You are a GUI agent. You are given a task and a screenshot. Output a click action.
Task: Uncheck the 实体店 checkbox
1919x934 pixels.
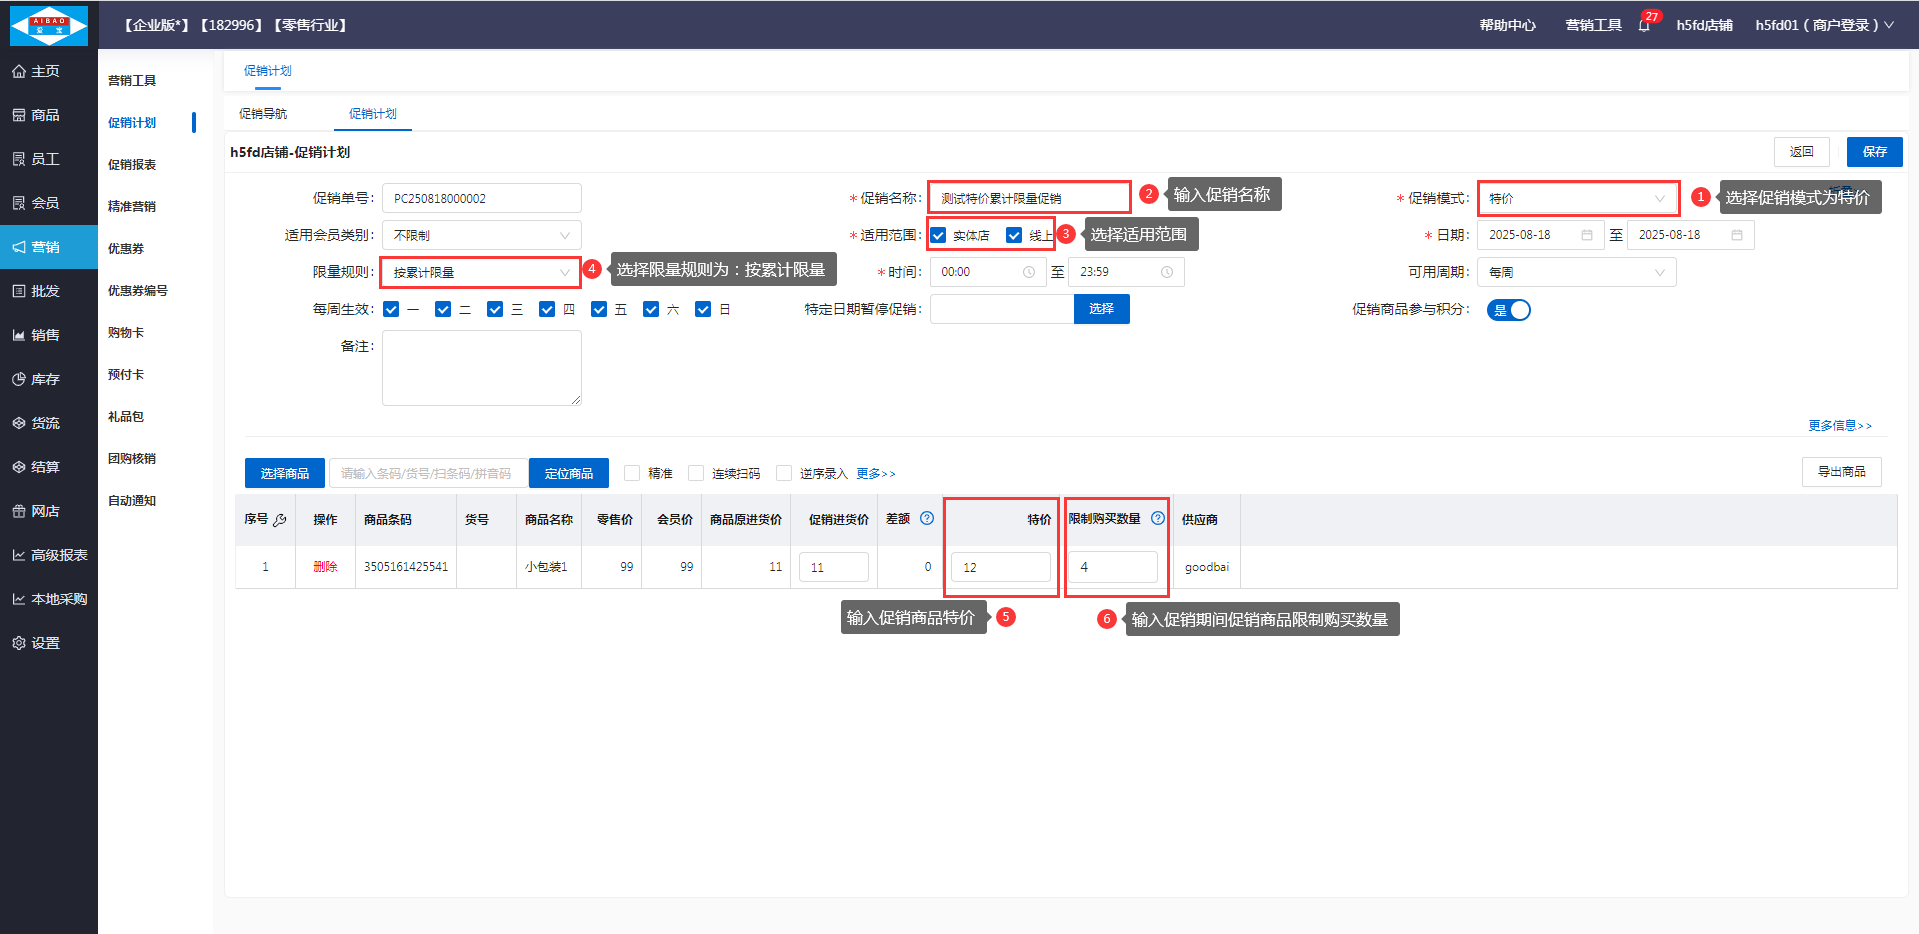click(939, 235)
